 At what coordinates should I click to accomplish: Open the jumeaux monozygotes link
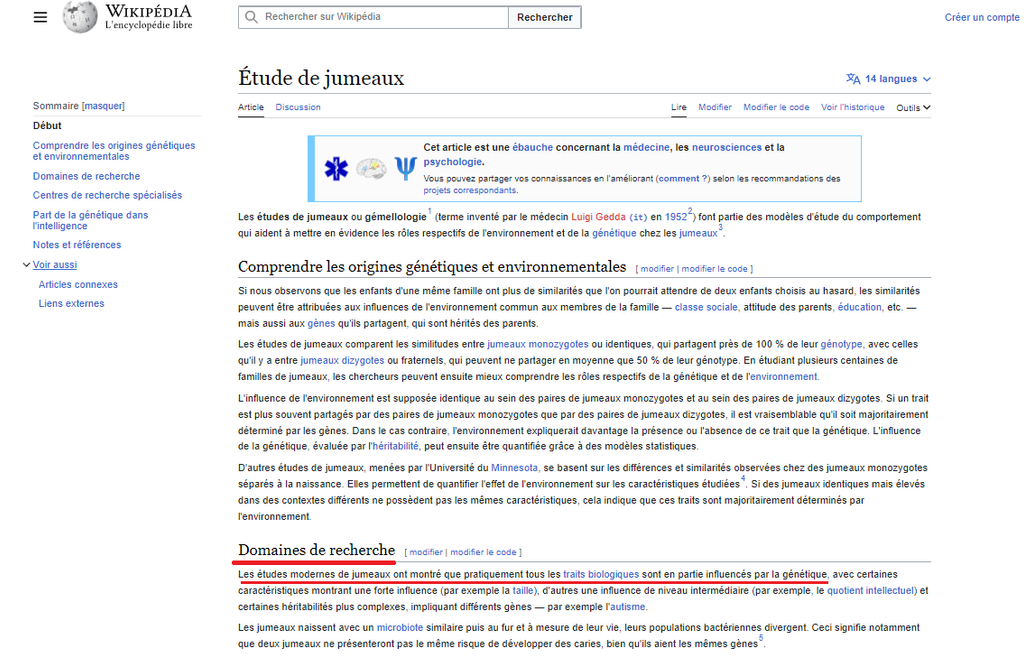(x=537, y=344)
